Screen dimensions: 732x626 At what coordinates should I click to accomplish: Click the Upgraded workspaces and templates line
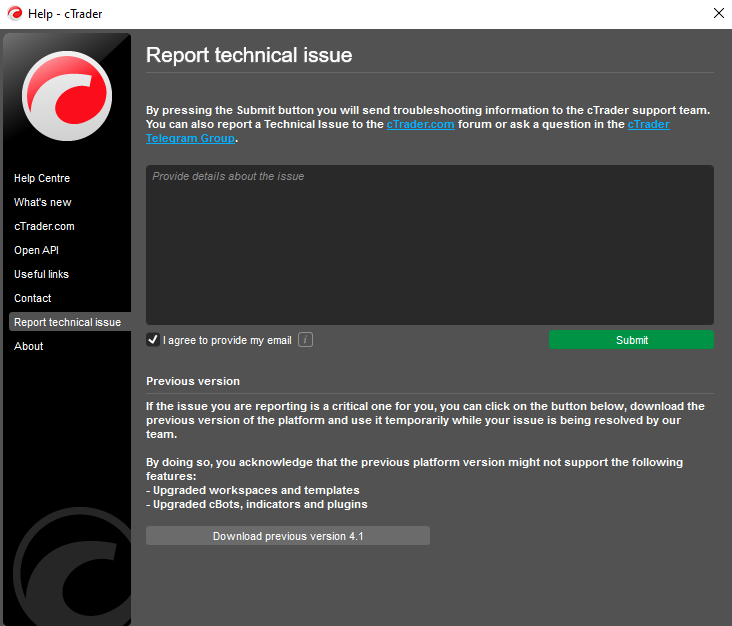253,490
